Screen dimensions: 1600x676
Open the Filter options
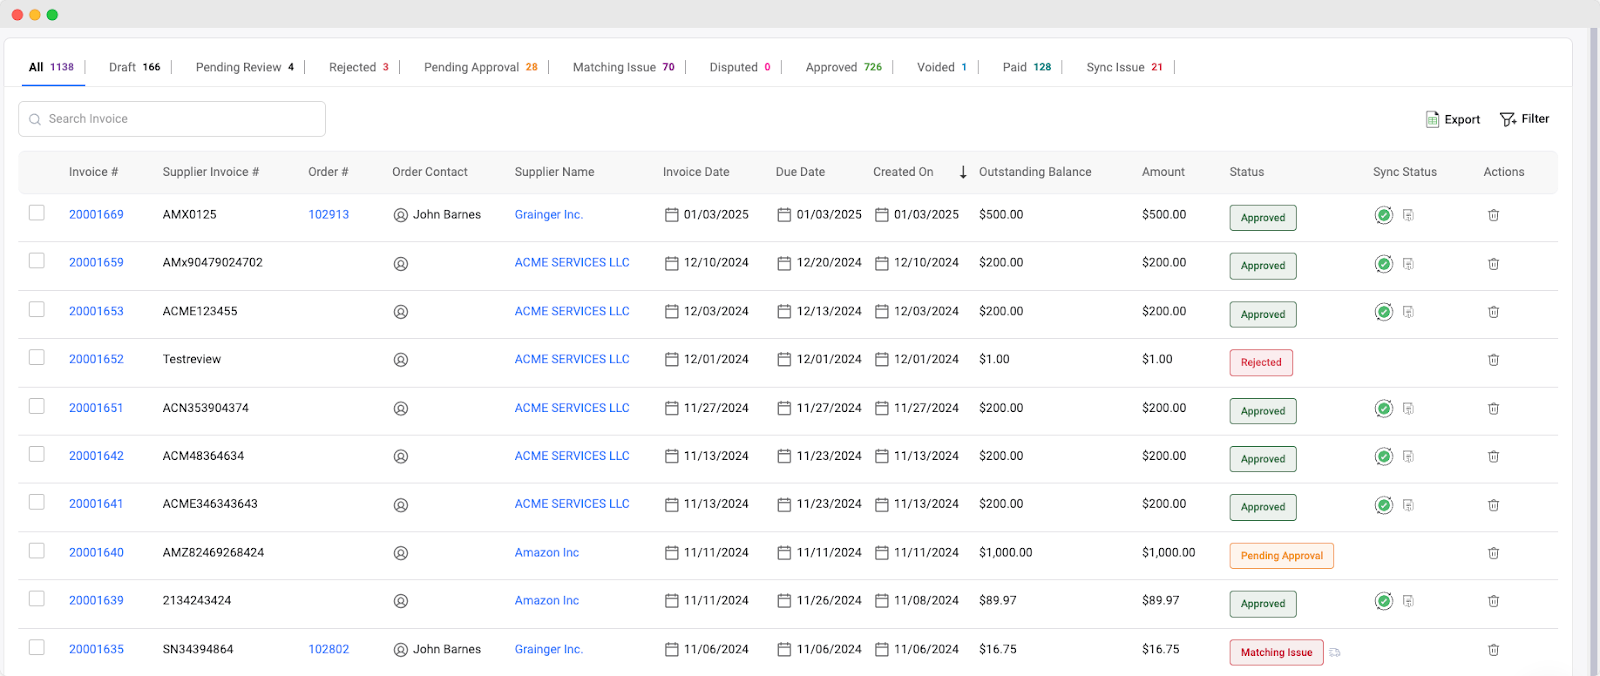click(x=1524, y=119)
